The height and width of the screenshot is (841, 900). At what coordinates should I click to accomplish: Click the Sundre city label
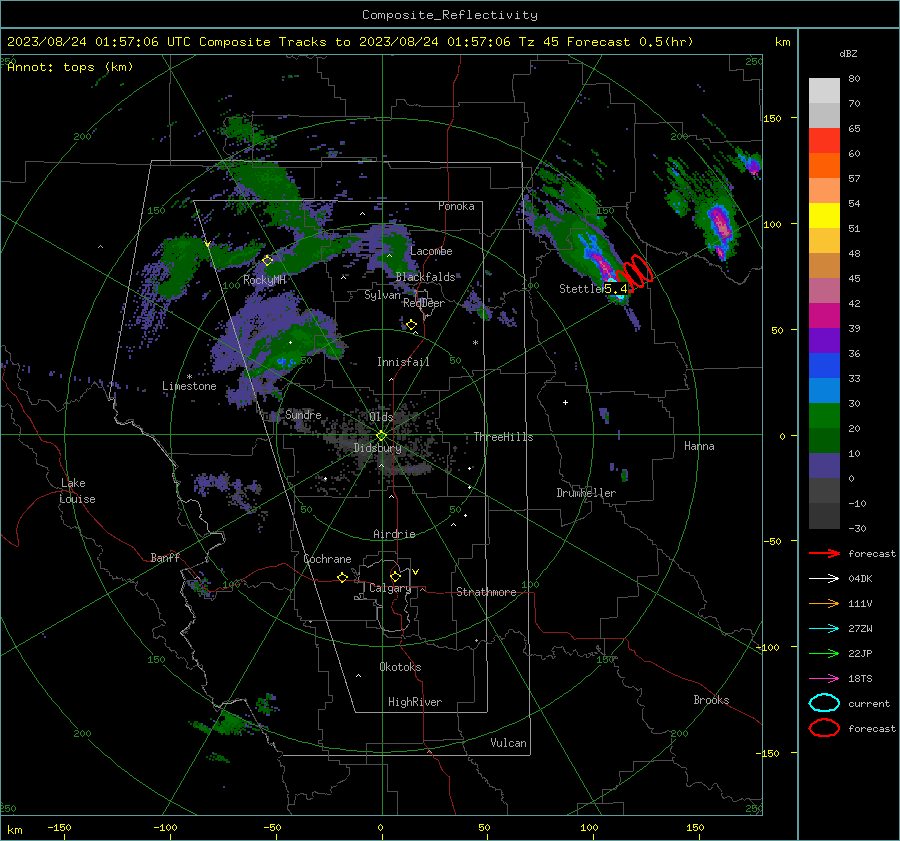coord(303,414)
